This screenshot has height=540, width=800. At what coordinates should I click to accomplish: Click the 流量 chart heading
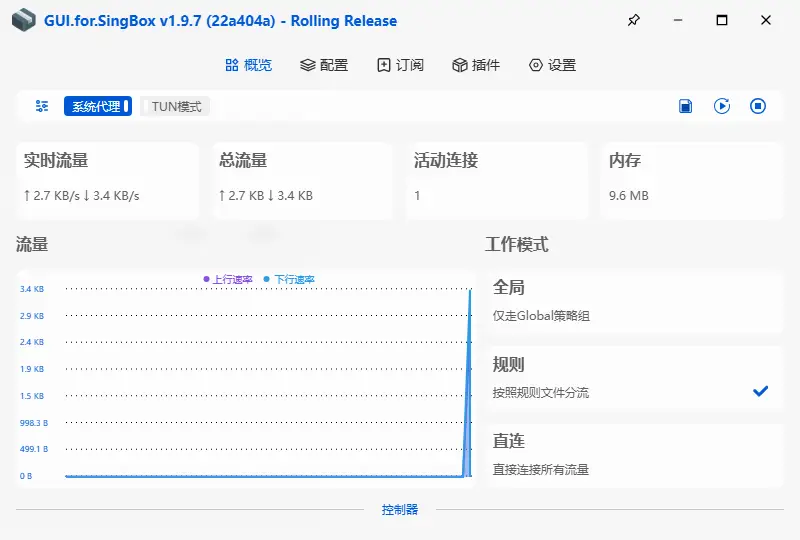point(32,244)
